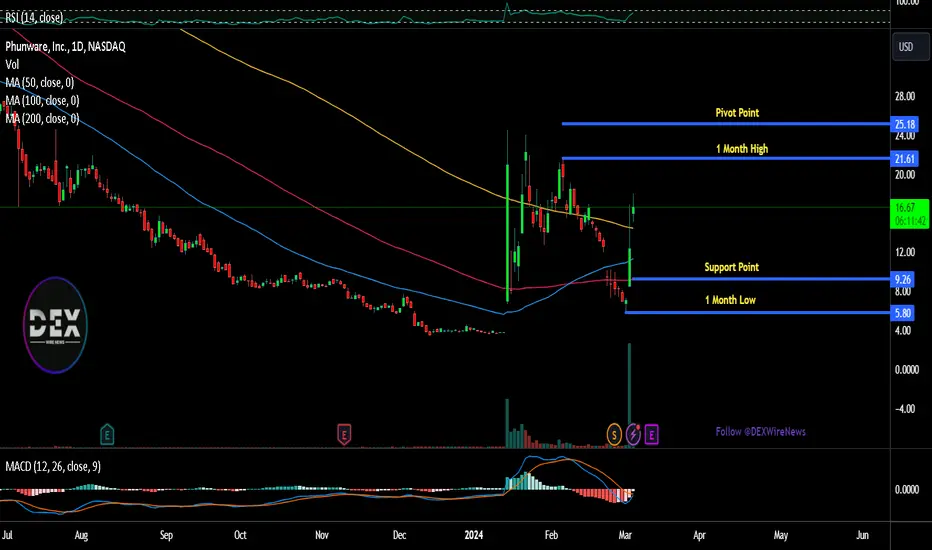Viewport: 932px width, 550px height.
Task: Click the tall volume bar in early March
Action: [x=629, y=395]
